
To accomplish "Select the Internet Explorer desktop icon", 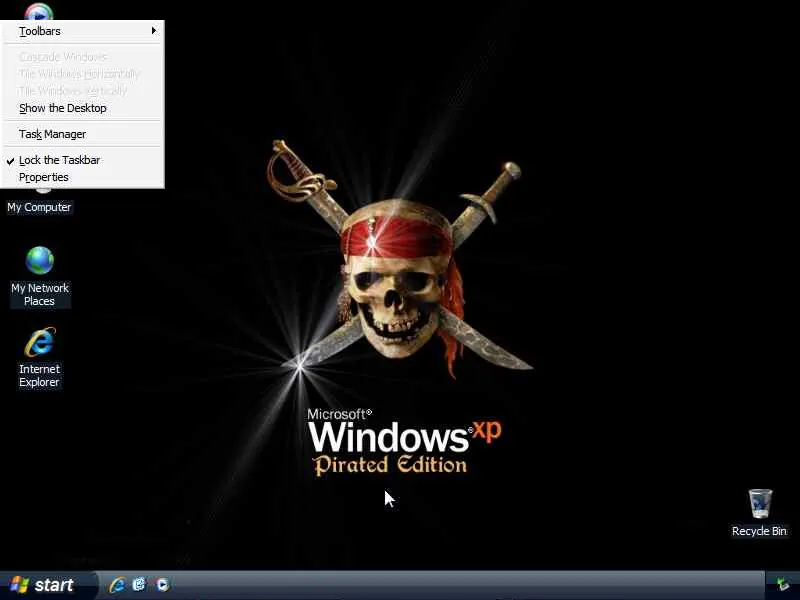I will point(40,358).
